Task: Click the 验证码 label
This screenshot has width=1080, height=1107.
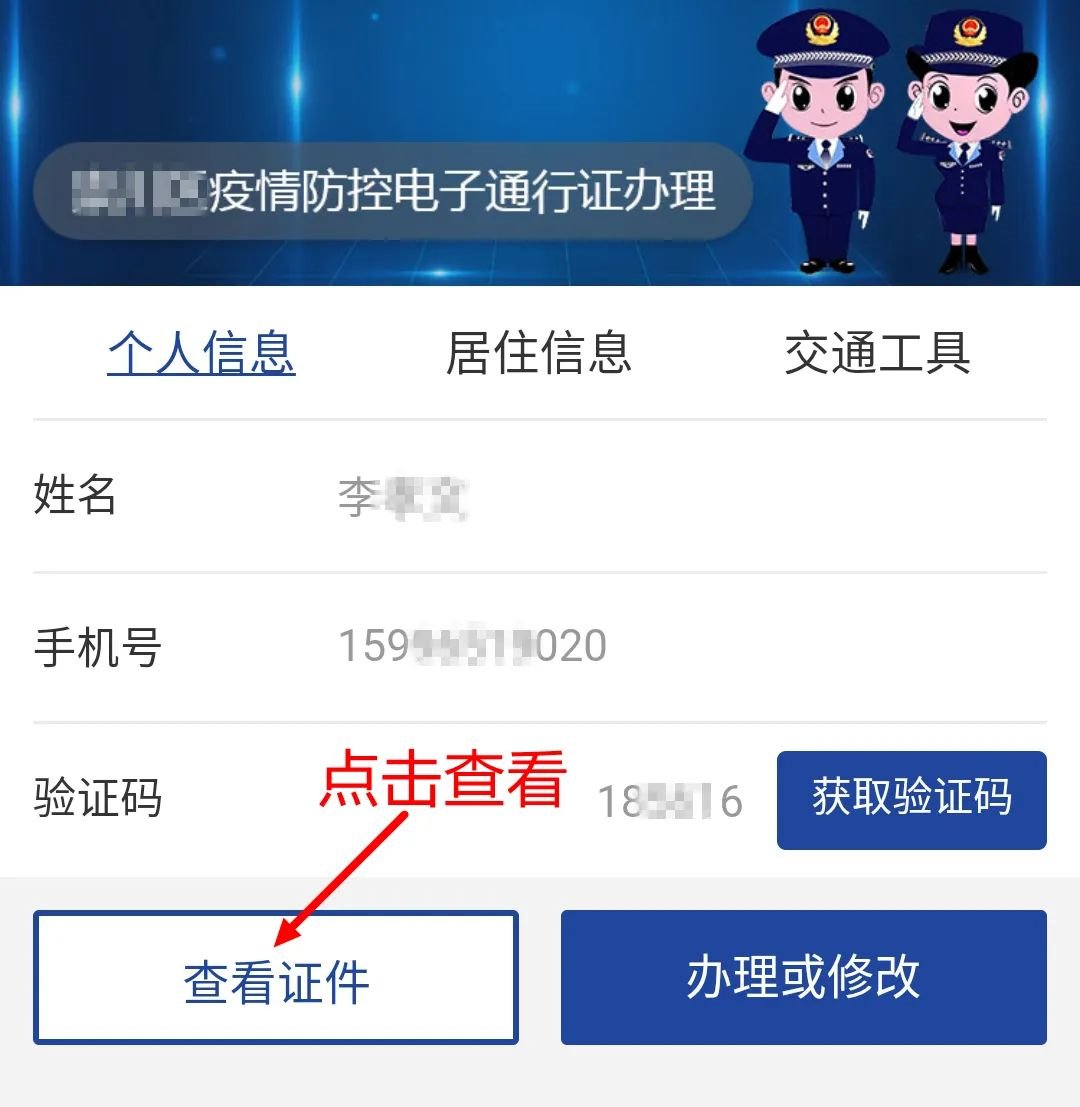Action: (x=98, y=798)
